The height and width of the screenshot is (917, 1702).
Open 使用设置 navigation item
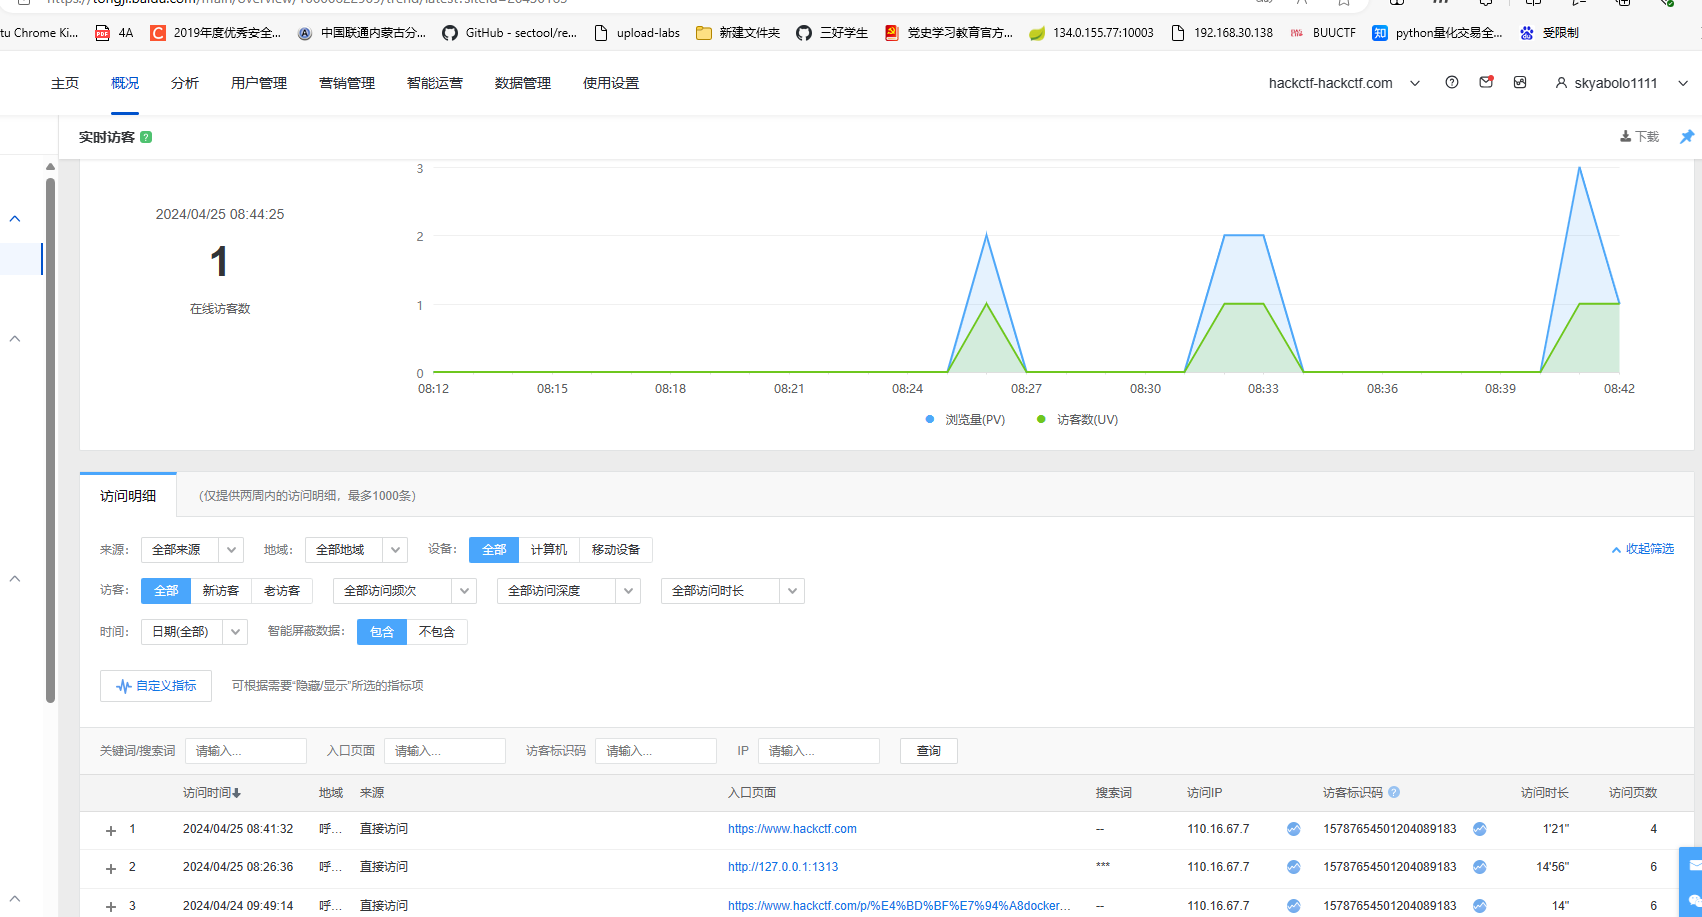coord(611,83)
